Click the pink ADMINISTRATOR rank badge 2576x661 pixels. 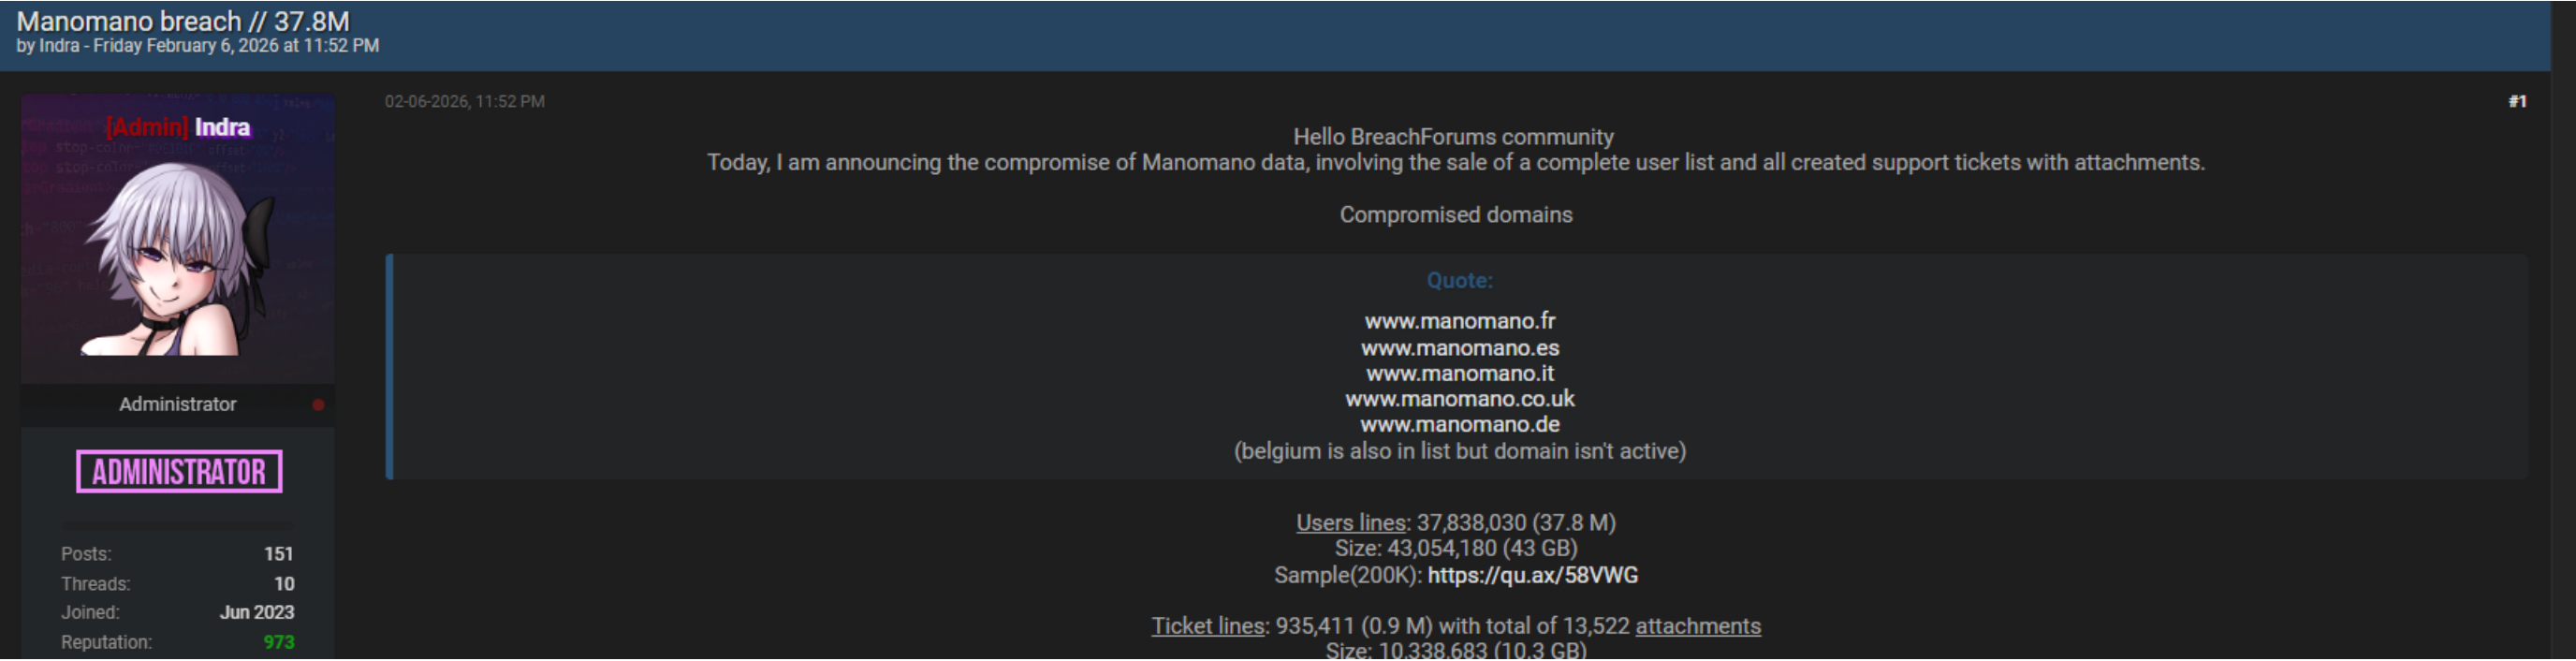(179, 472)
